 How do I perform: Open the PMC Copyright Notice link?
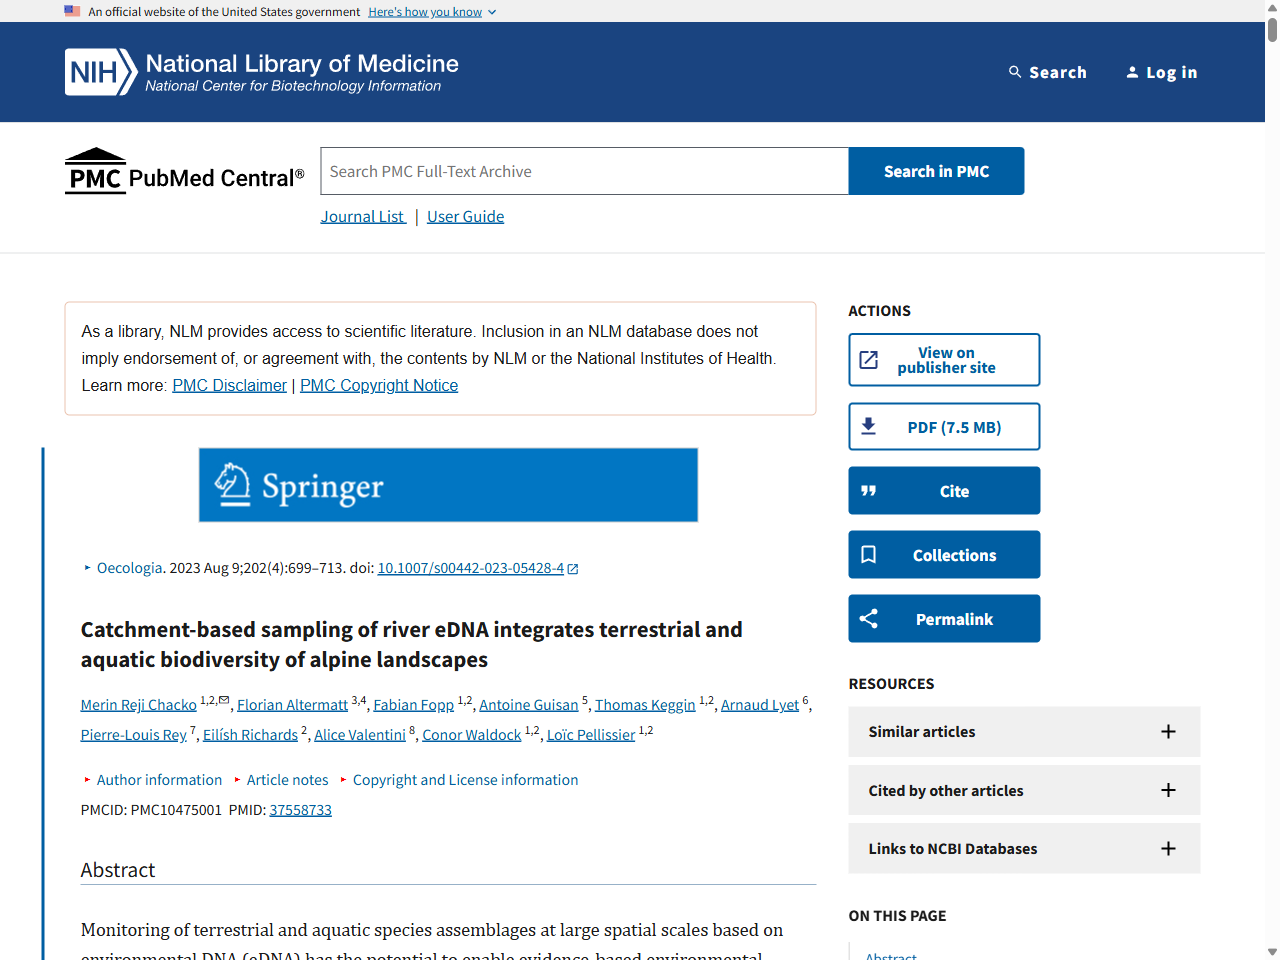pos(379,386)
